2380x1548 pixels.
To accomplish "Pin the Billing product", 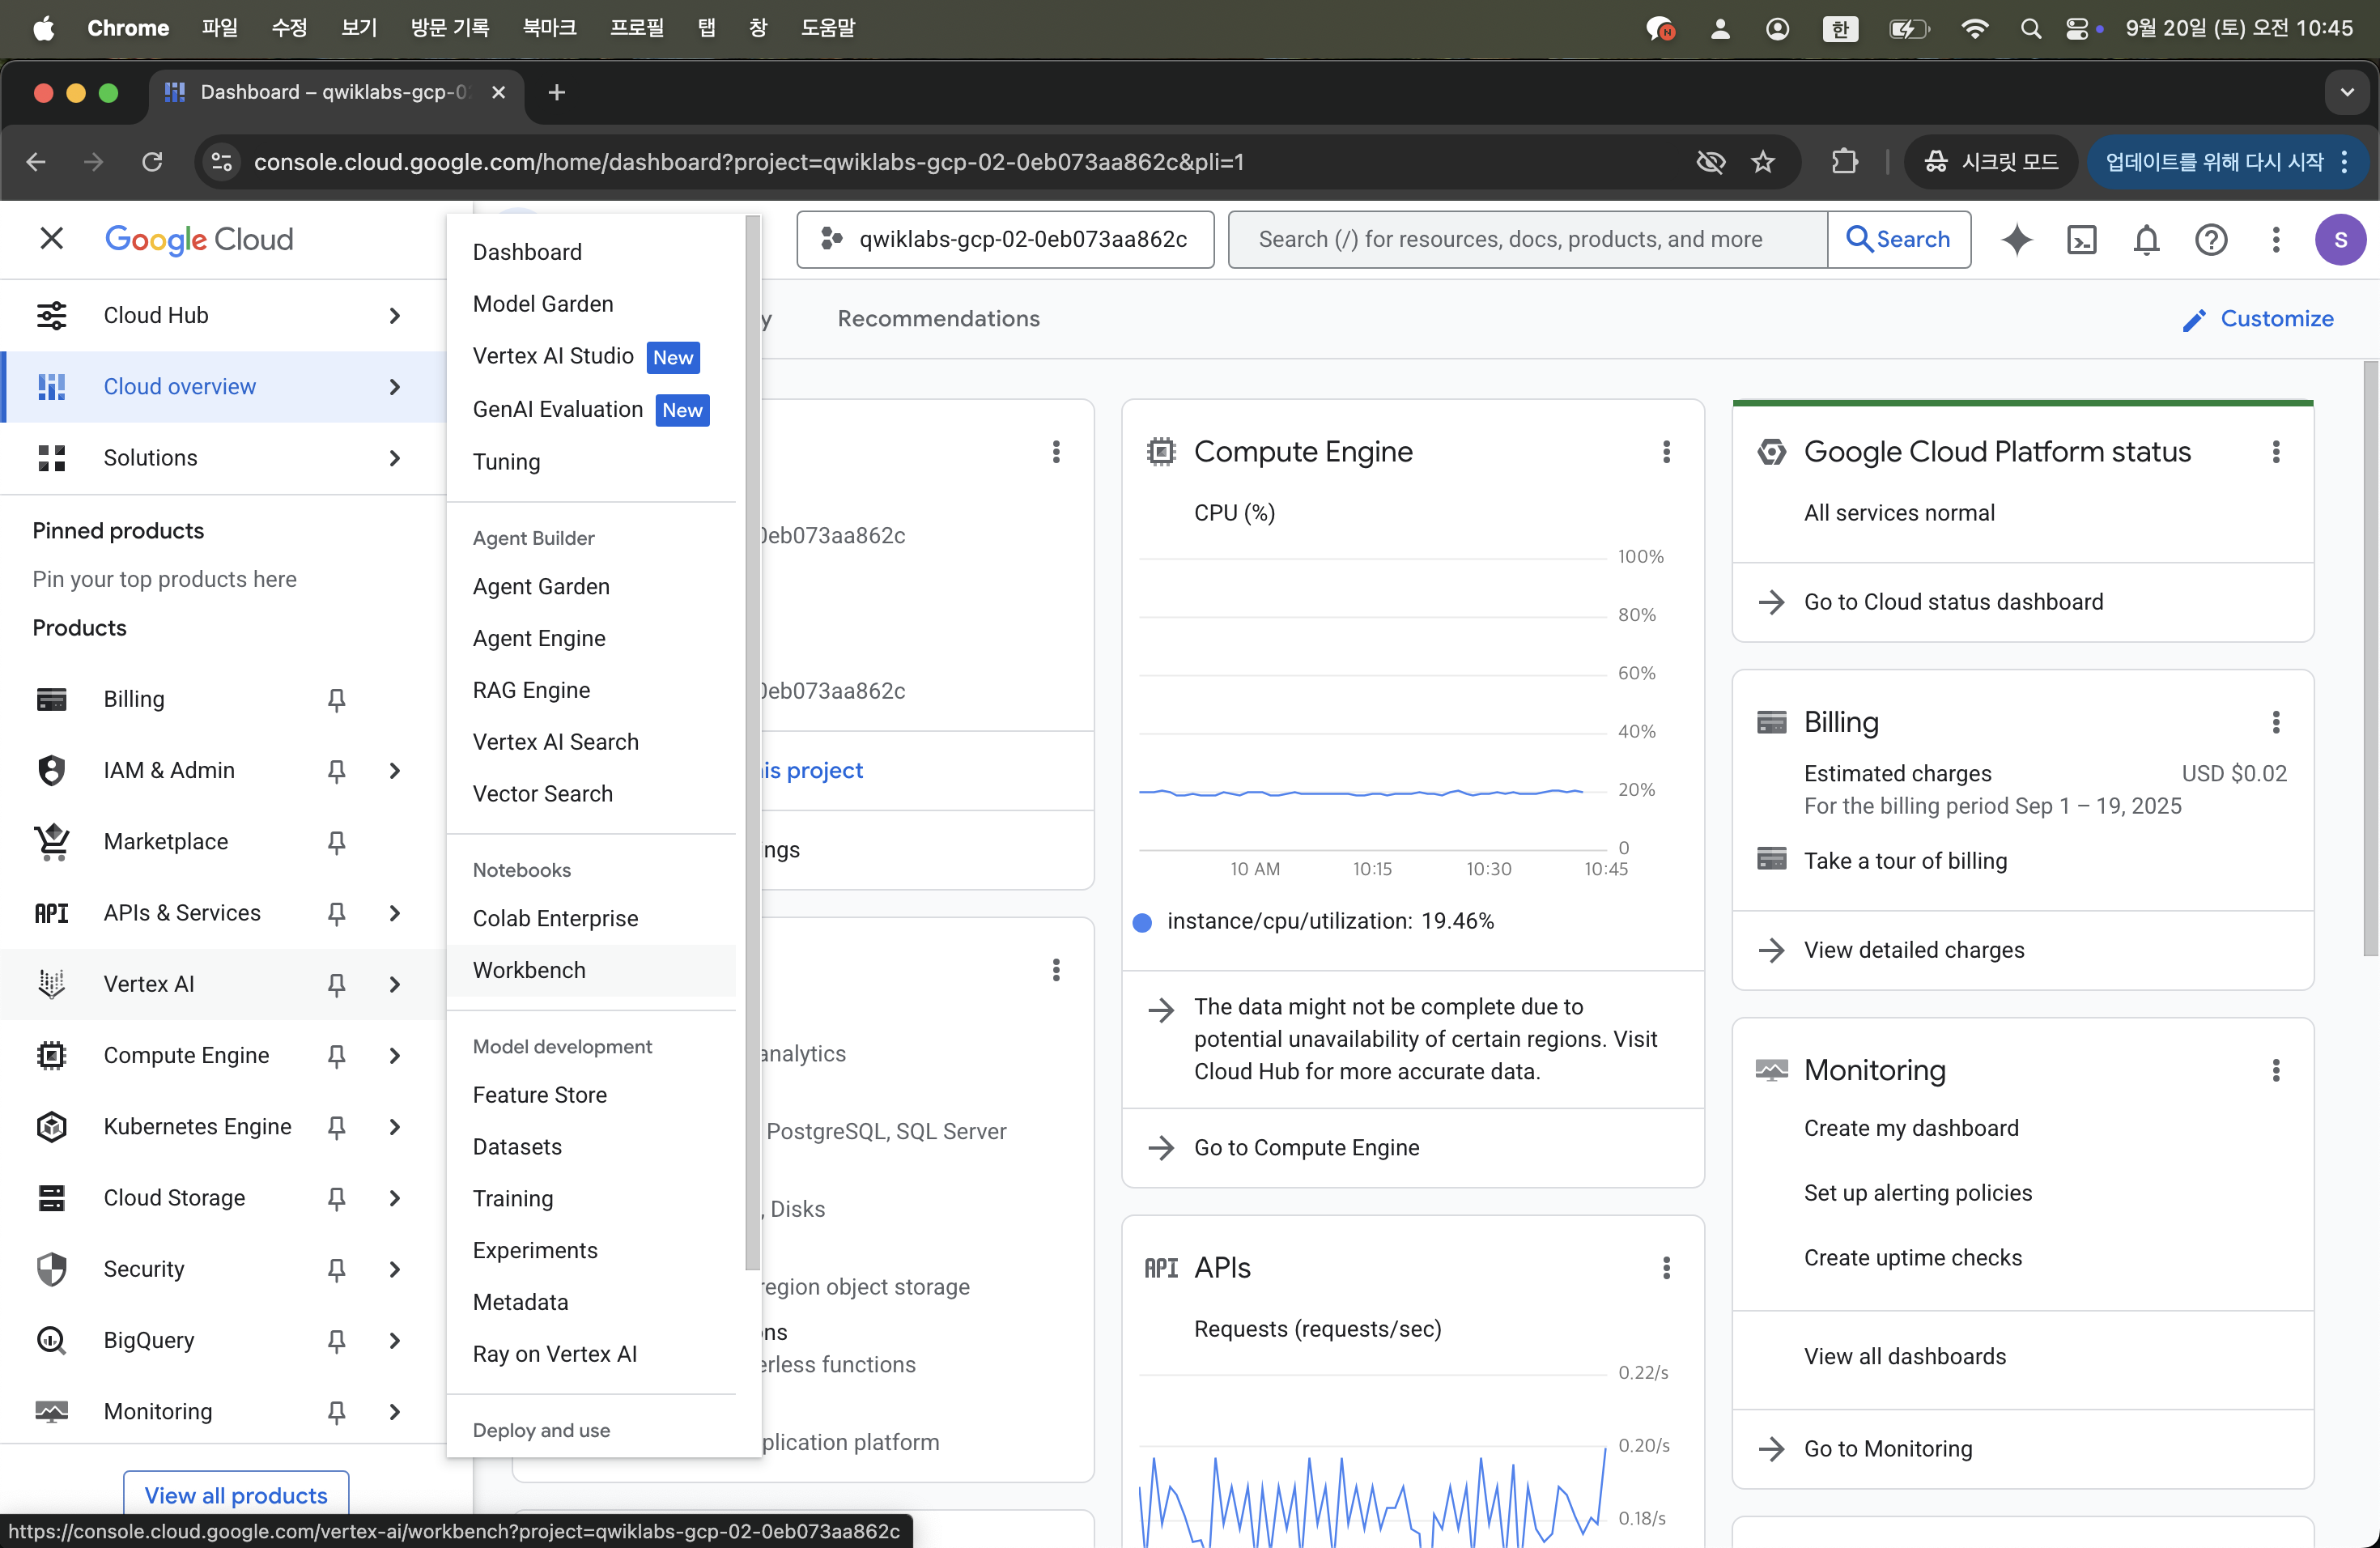I will [x=337, y=700].
